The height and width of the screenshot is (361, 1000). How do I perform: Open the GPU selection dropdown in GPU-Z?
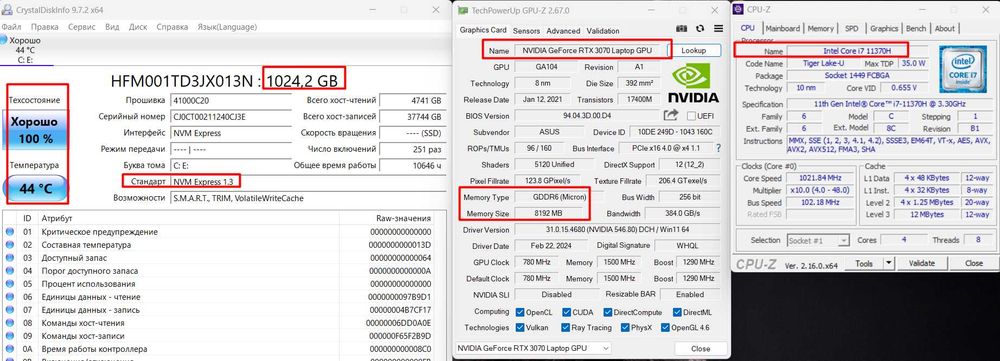tap(533, 348)
